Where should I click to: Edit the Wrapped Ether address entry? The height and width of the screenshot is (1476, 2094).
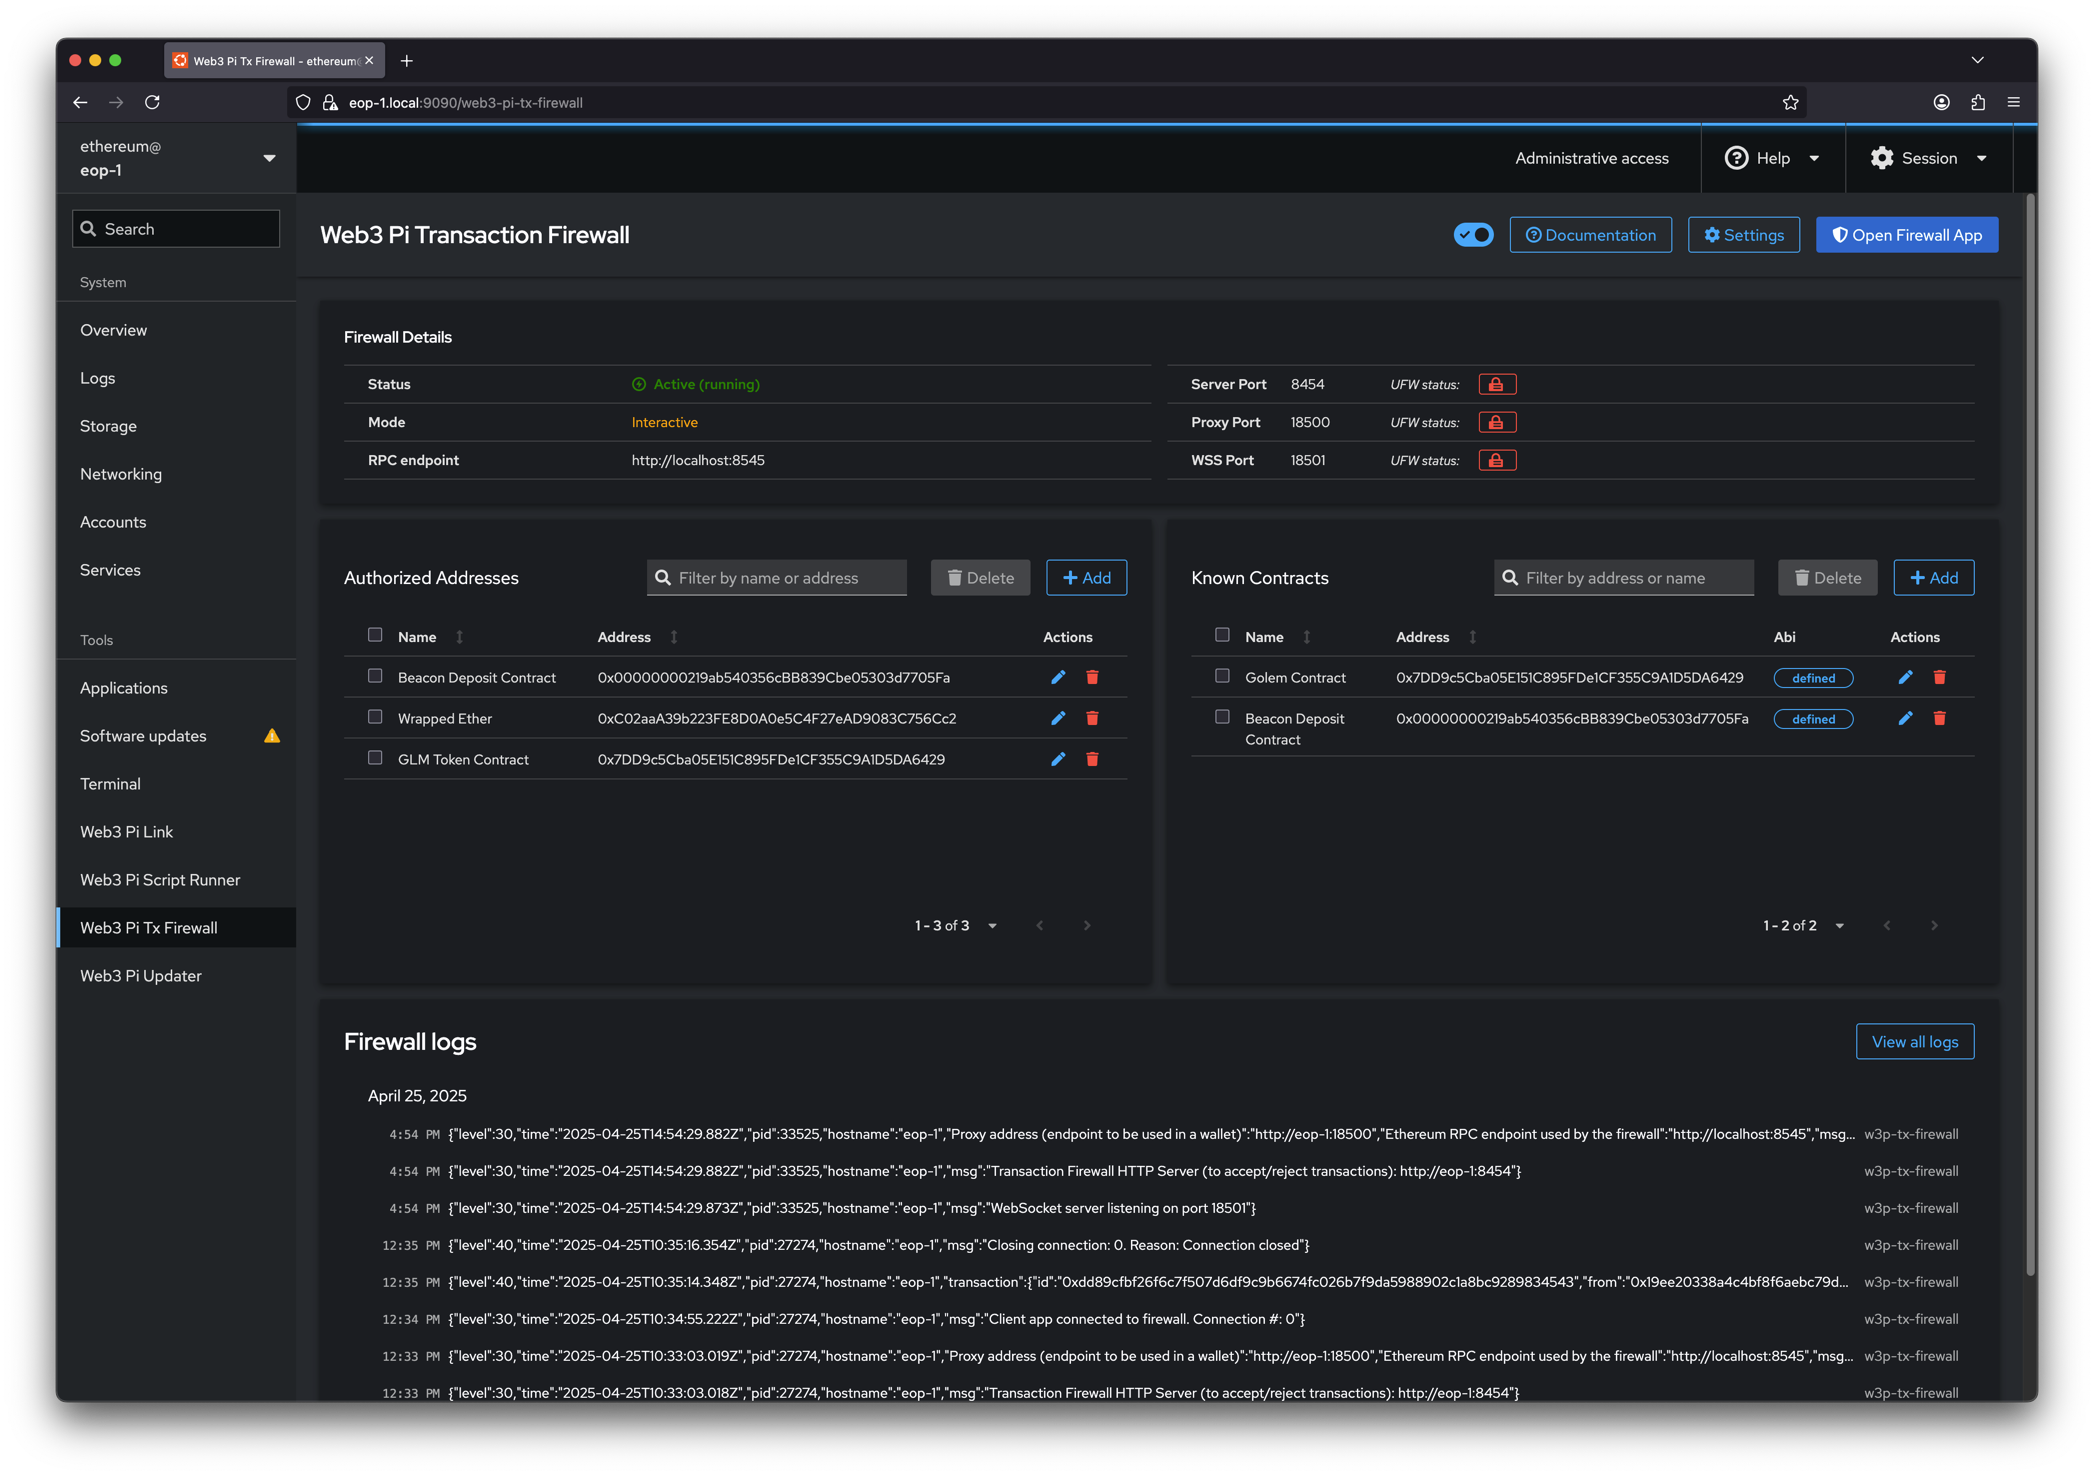point(1058,718)
